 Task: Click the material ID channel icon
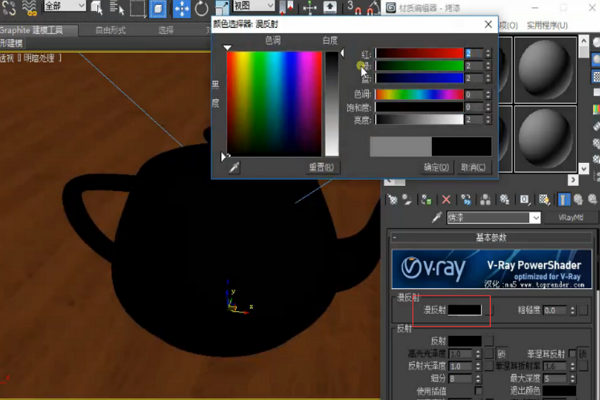tap(524, 199)
